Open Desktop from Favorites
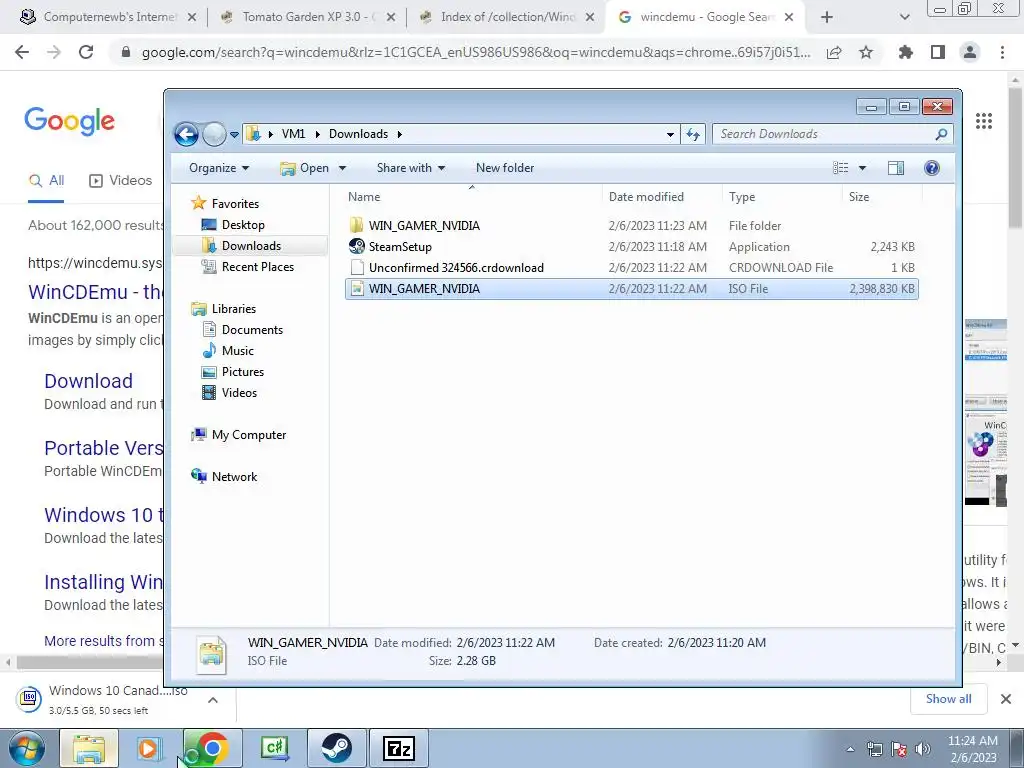 (x=233, y=225)
